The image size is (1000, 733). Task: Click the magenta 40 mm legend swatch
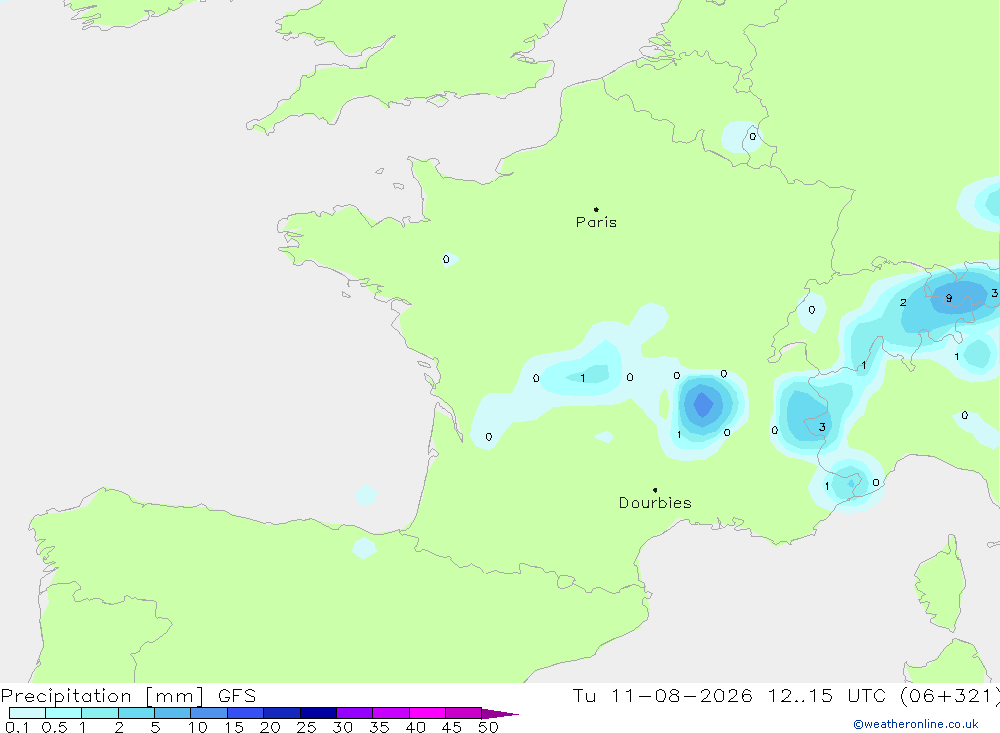pyautogui.click(x=427, y=713)
